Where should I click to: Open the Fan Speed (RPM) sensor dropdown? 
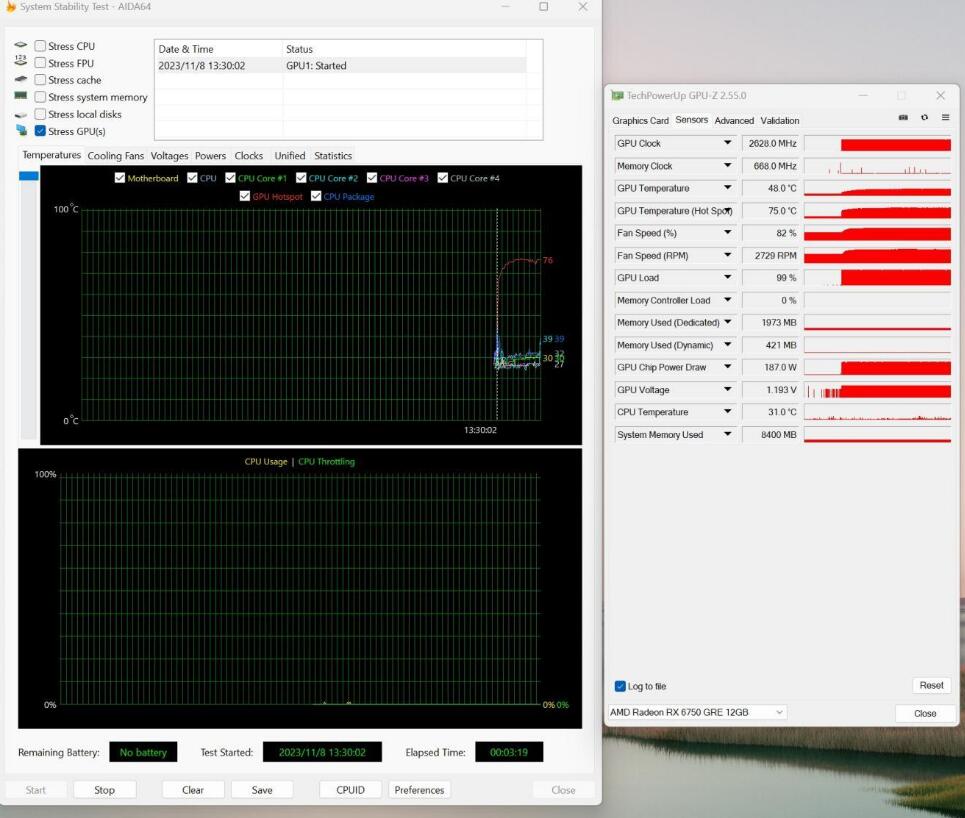pos(727,256)
